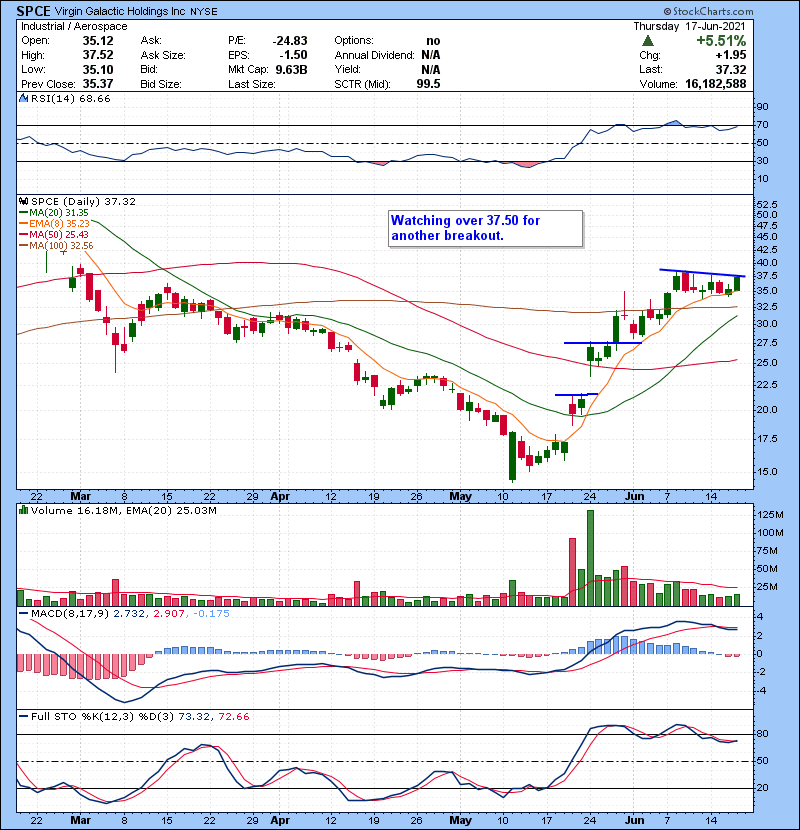Select the Open value 35.12
The image size is (800, 830).
[98, 41]
